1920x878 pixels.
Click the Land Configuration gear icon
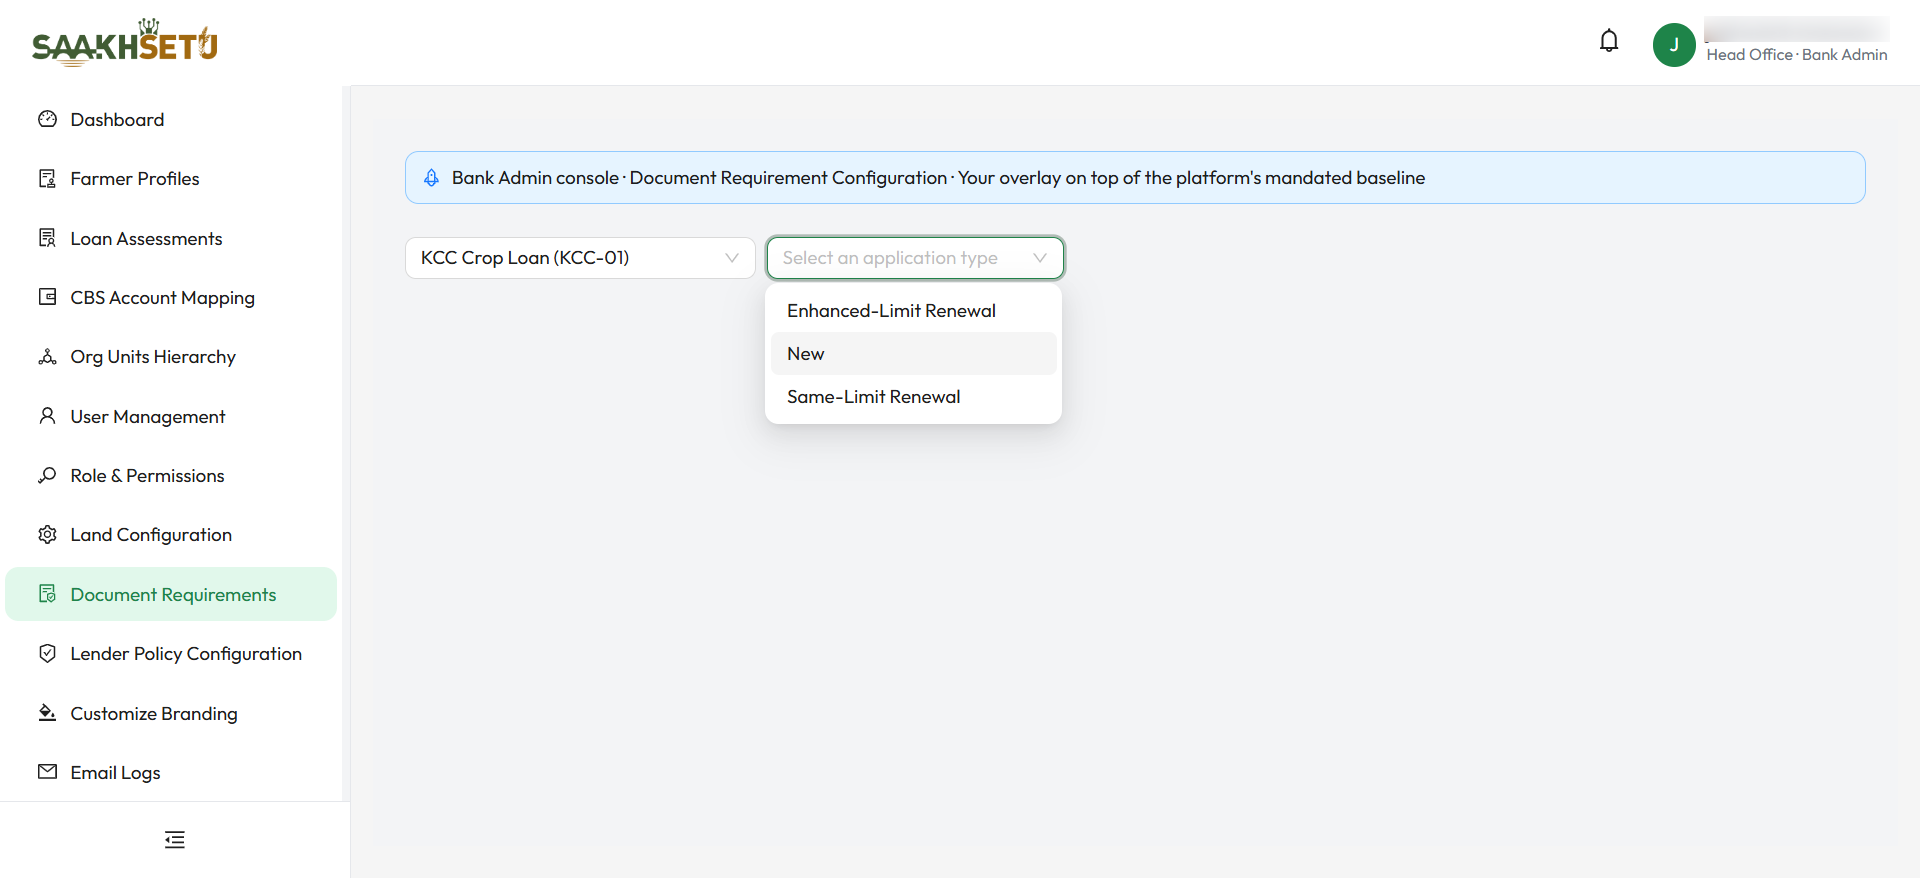(x=47, y=535)
